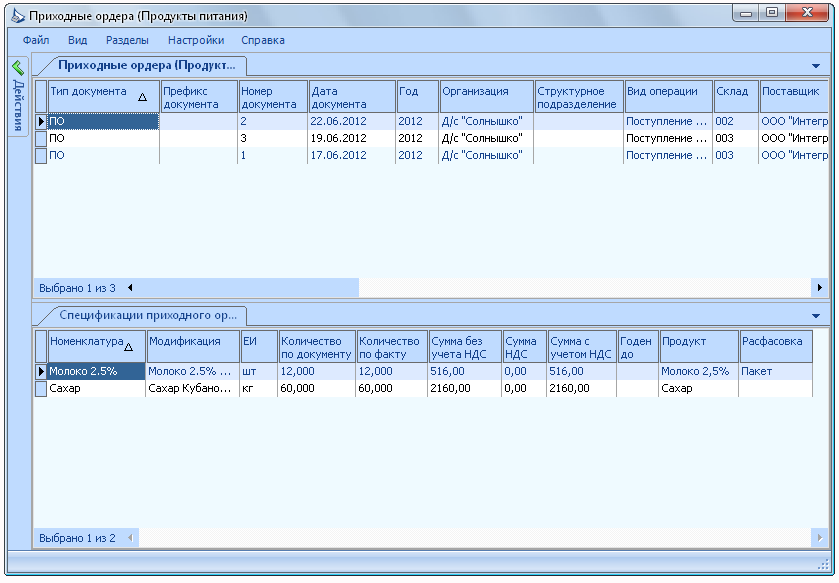Click the Количество по документу header
Viewport: 839px width, 583px height.
point(317,346)
